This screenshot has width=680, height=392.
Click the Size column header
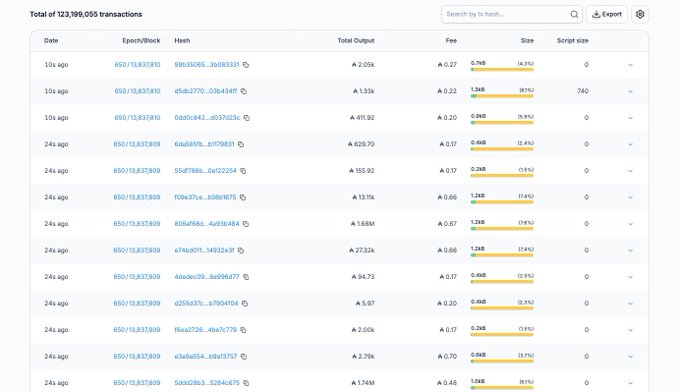527,40
